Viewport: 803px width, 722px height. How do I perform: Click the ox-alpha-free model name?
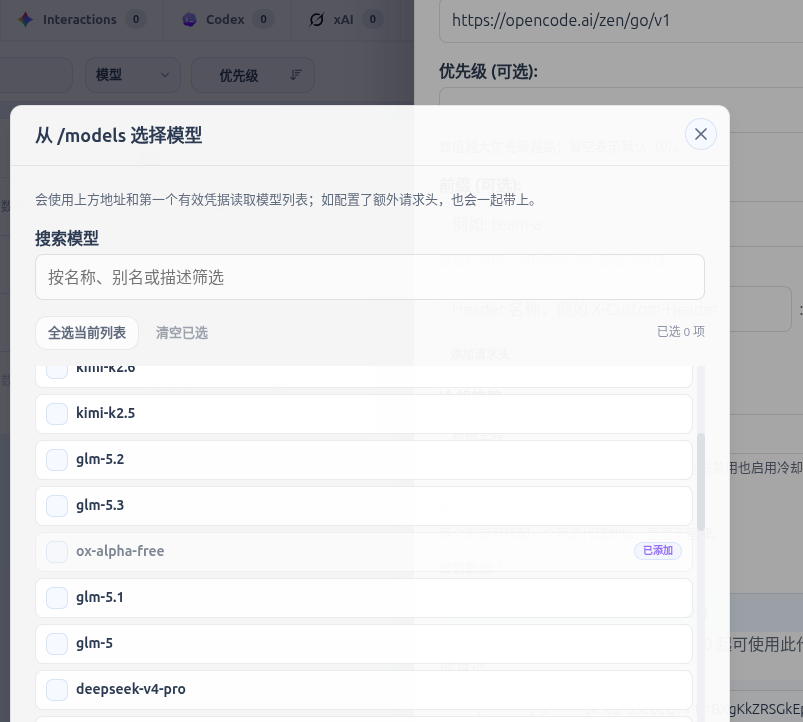120,551
